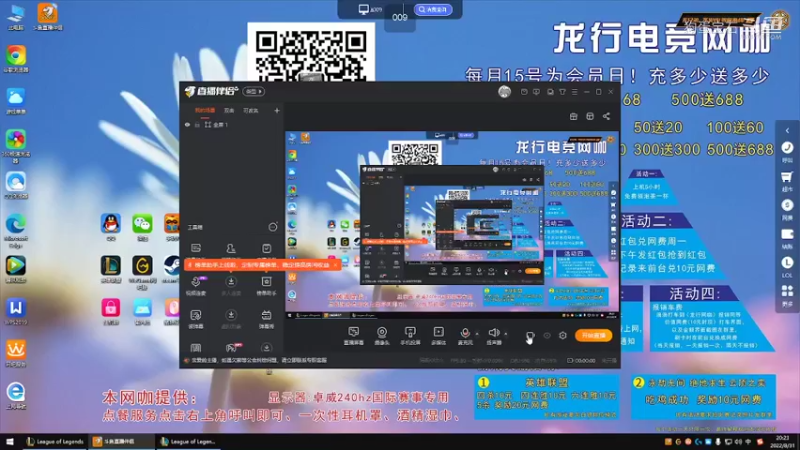Open the hamburger main menu in the title bar
Image resolution: width=800 pixels, height=450 pixels.
574,92
